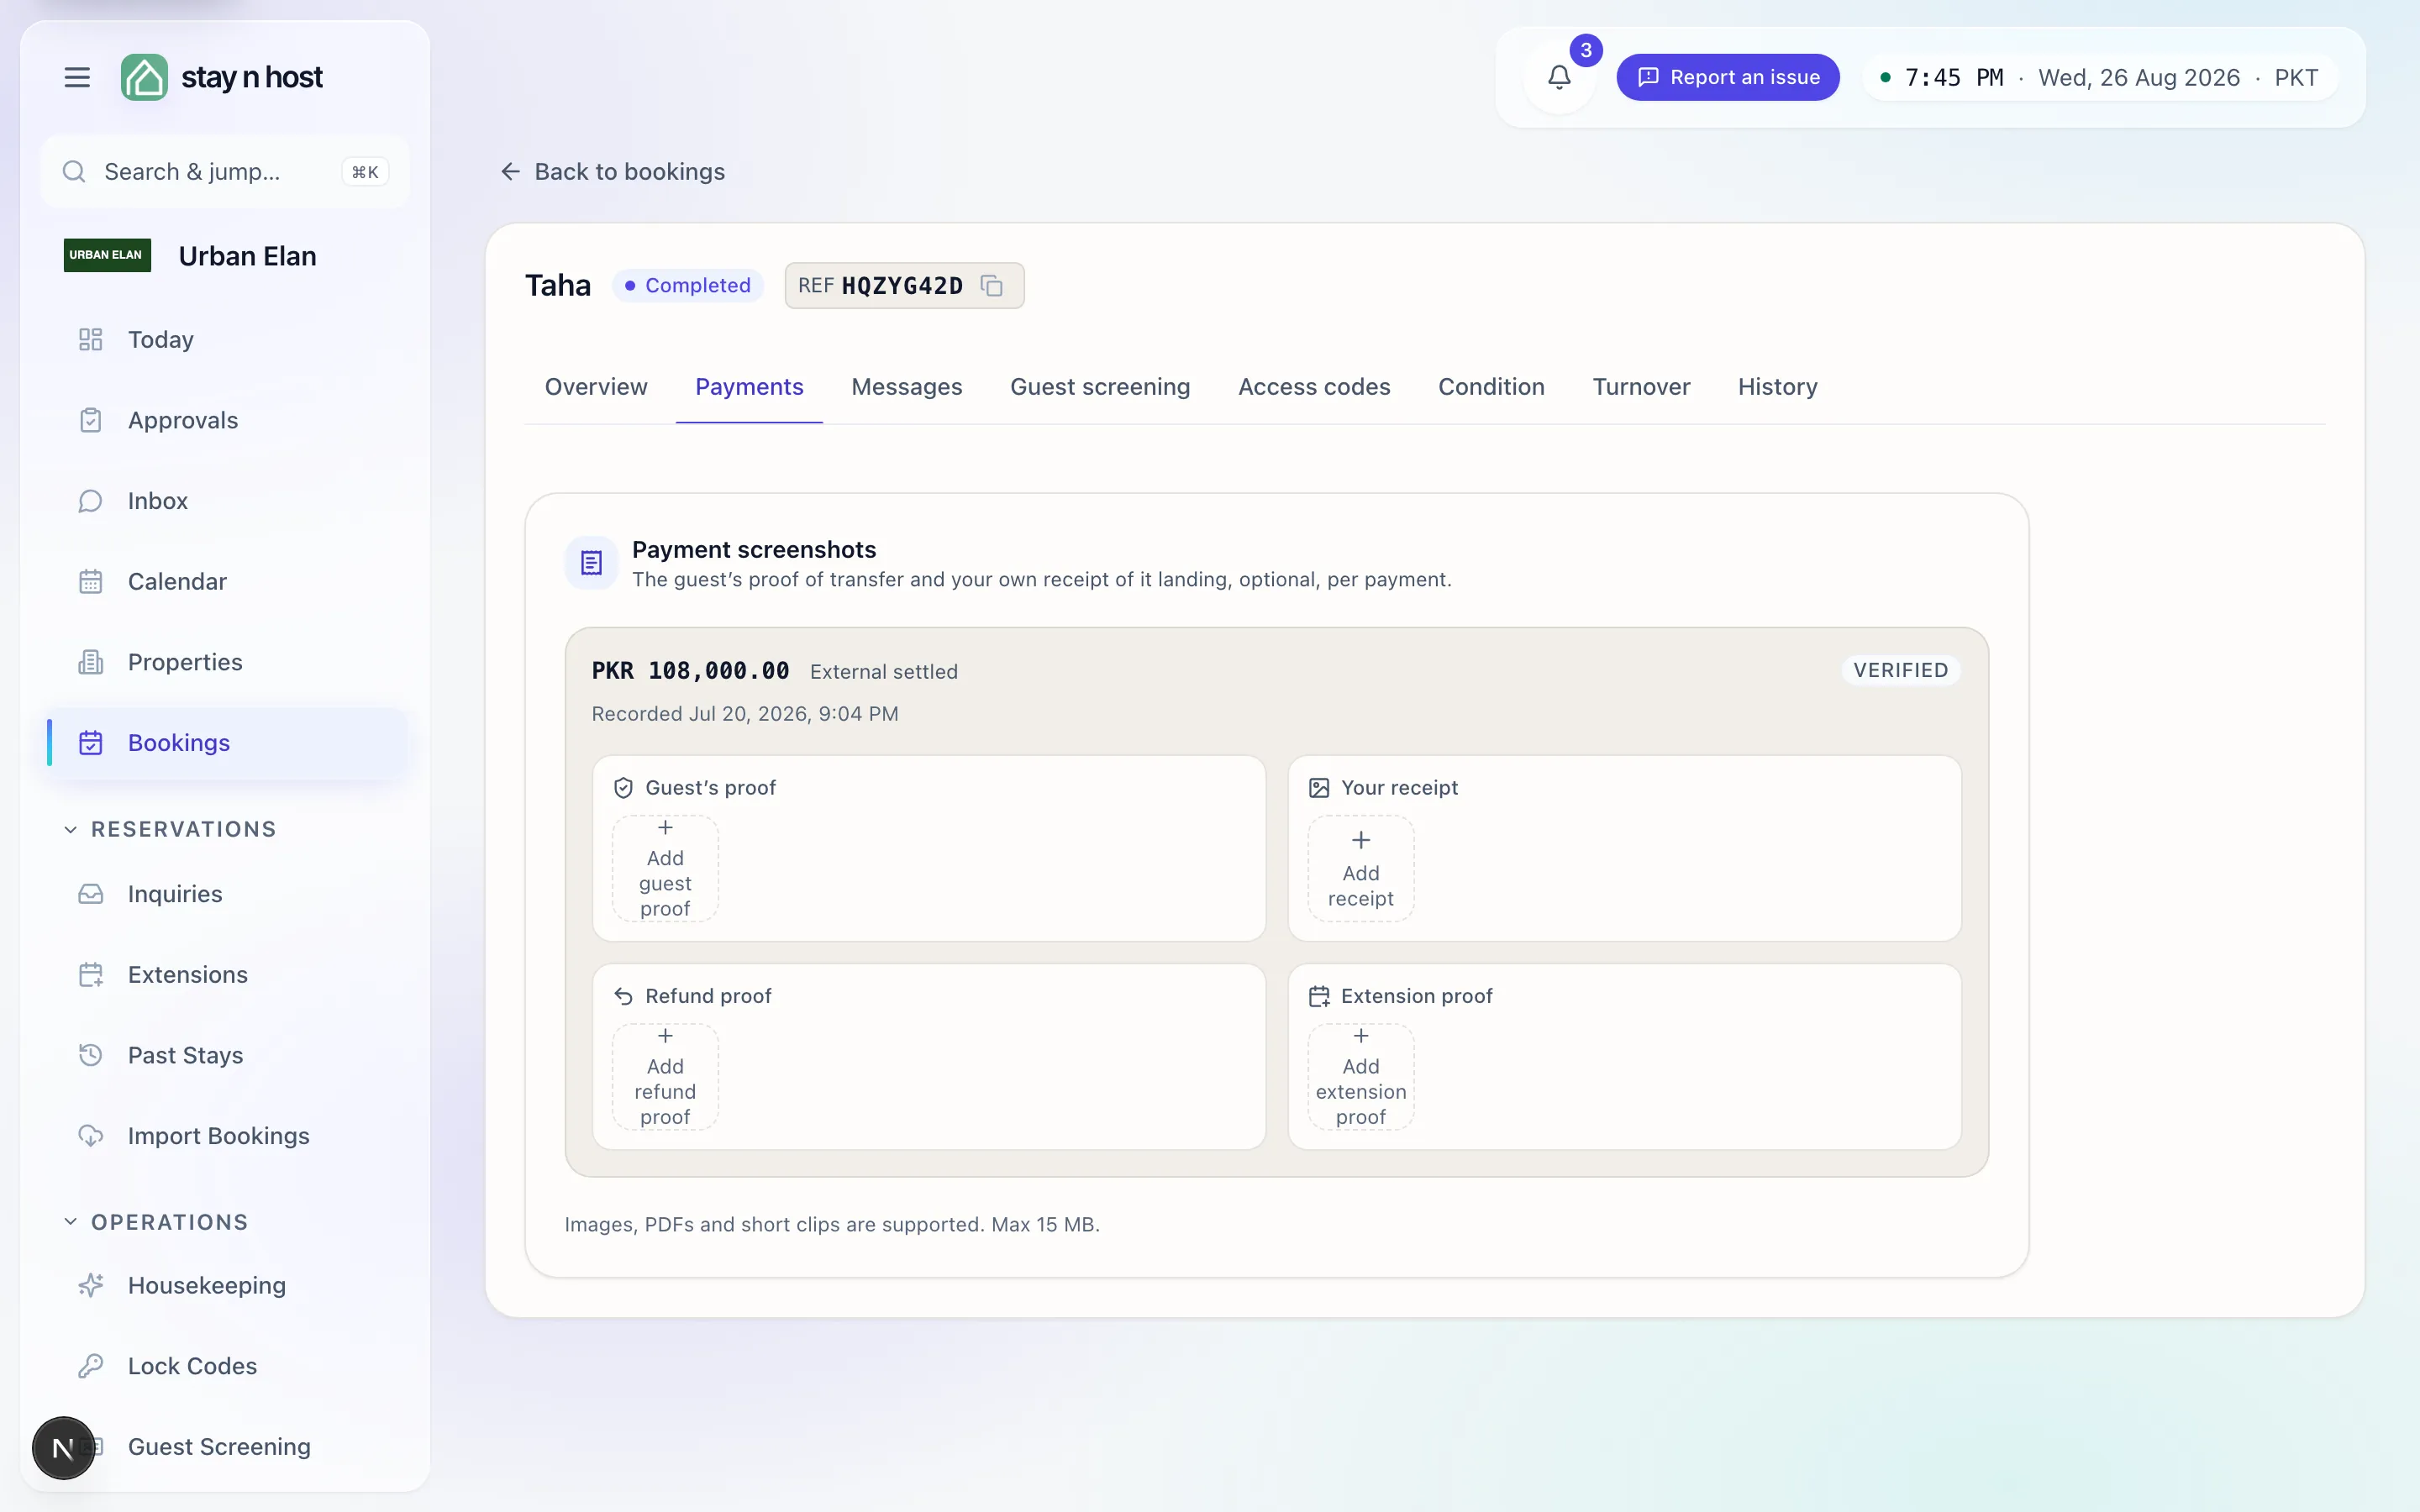
Task: Click the Bookings calendar-check icon
Action: click(x=91, y=743)
